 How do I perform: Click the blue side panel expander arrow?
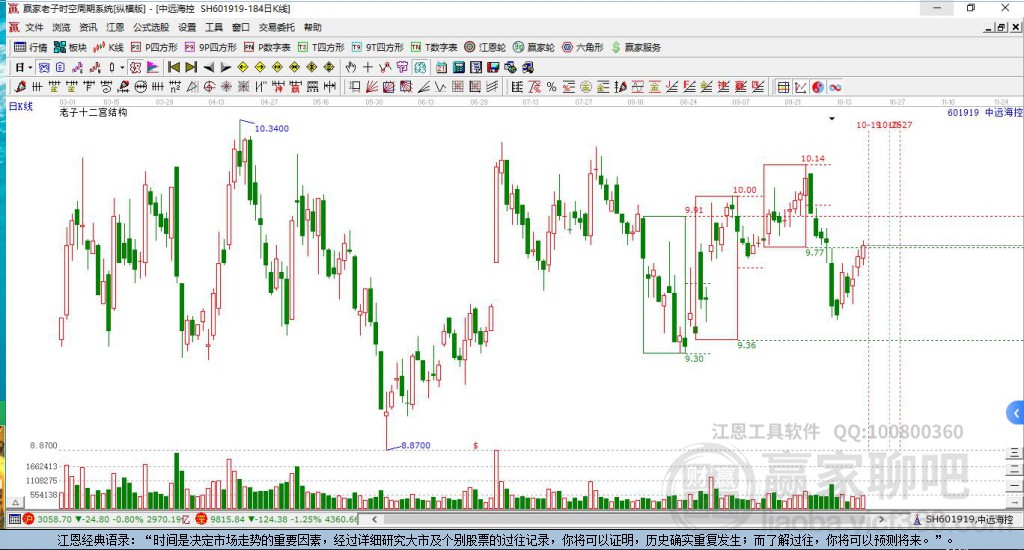pyautogui.click(x=1016, y=413)
